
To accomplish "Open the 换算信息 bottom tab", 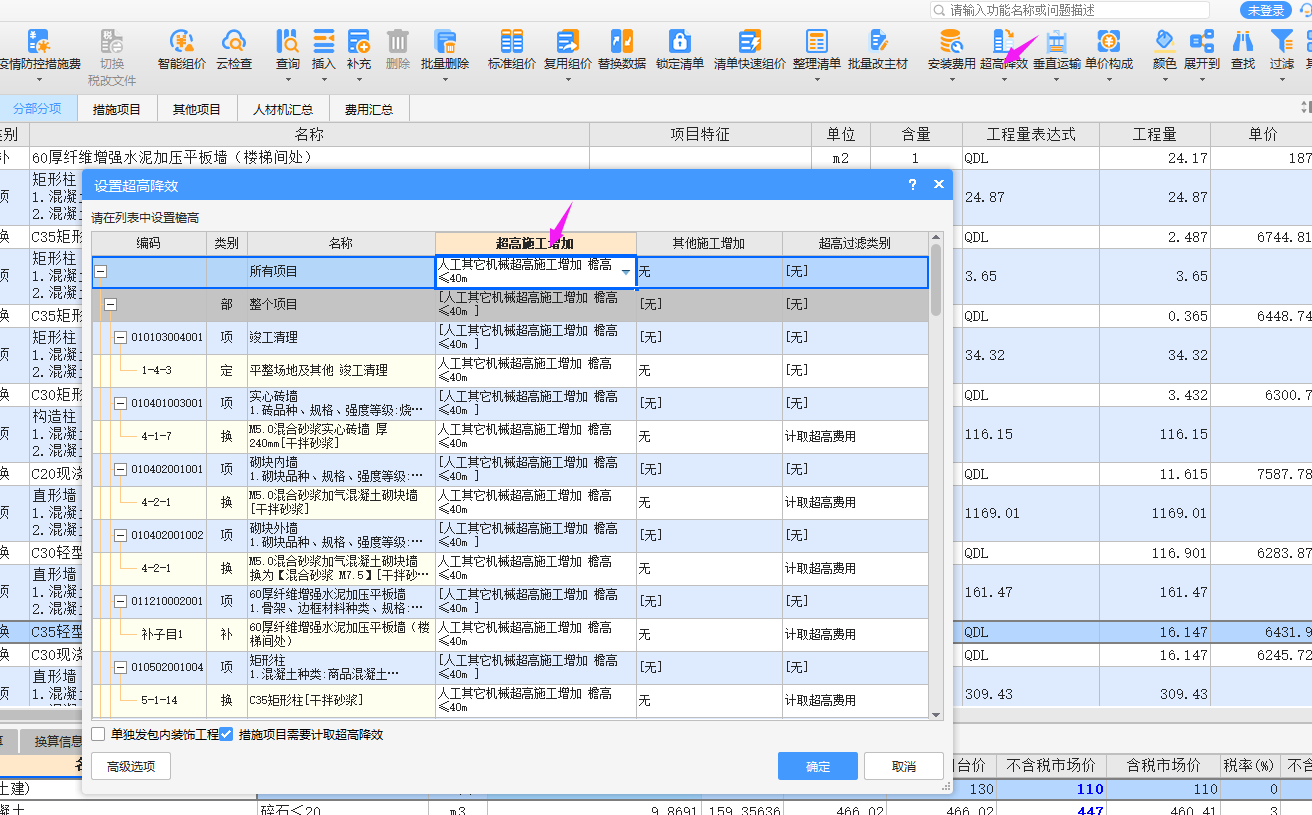I will 59,741.
